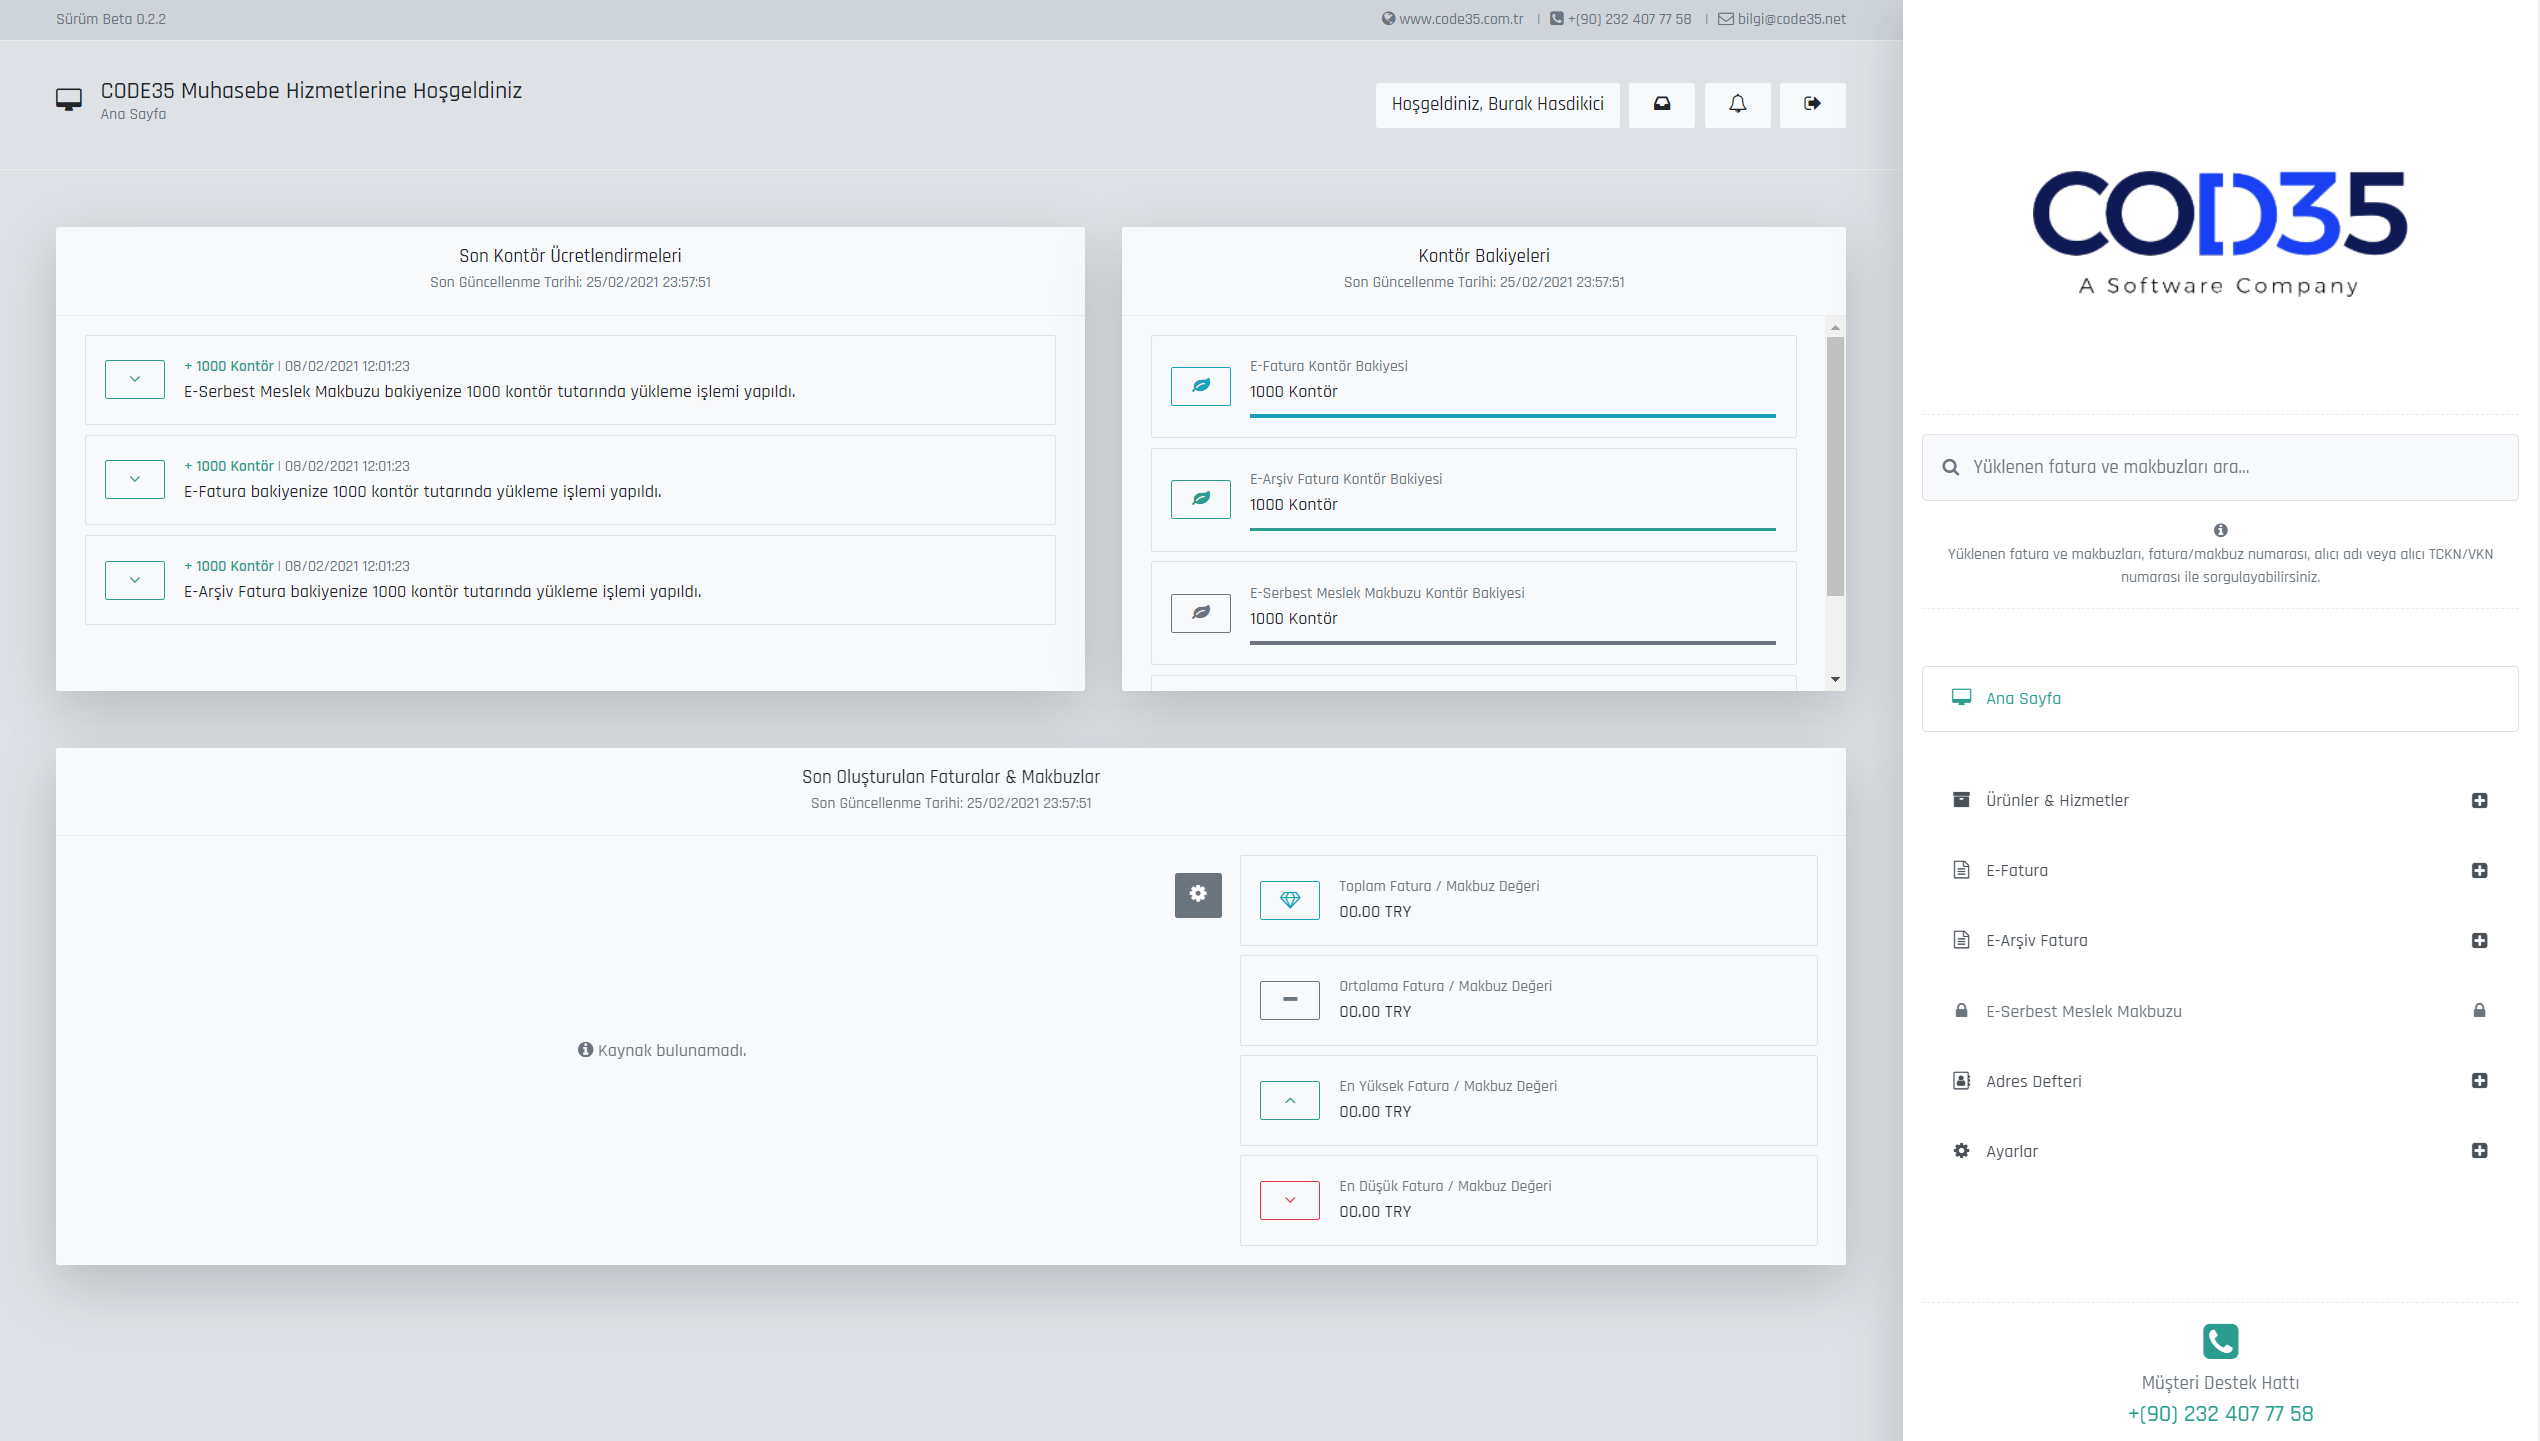Open Adres Defteri menu item
2540x1441 pixels.
click(2033, 1081)
